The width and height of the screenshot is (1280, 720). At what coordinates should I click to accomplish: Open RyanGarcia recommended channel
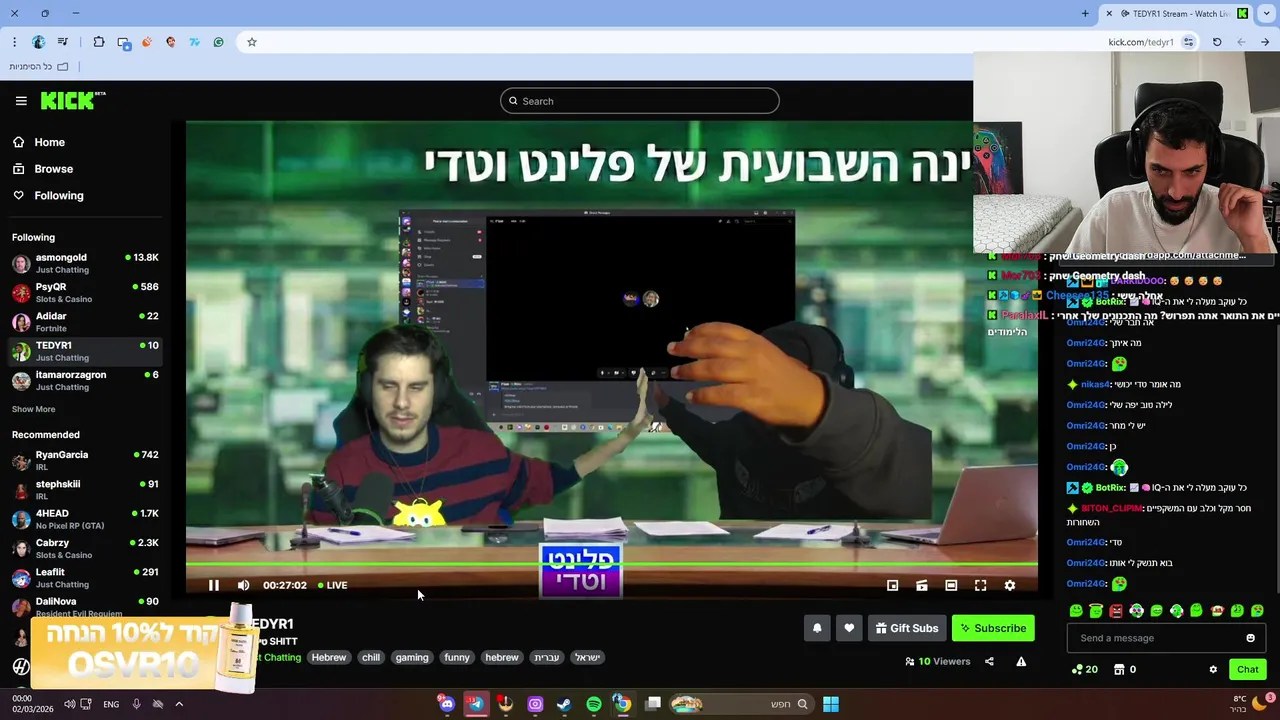tap(85, 460)
